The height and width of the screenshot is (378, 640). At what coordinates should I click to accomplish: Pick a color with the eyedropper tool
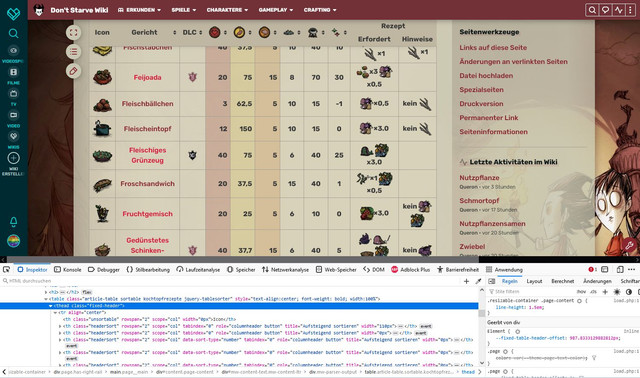(x=478, y=281)
